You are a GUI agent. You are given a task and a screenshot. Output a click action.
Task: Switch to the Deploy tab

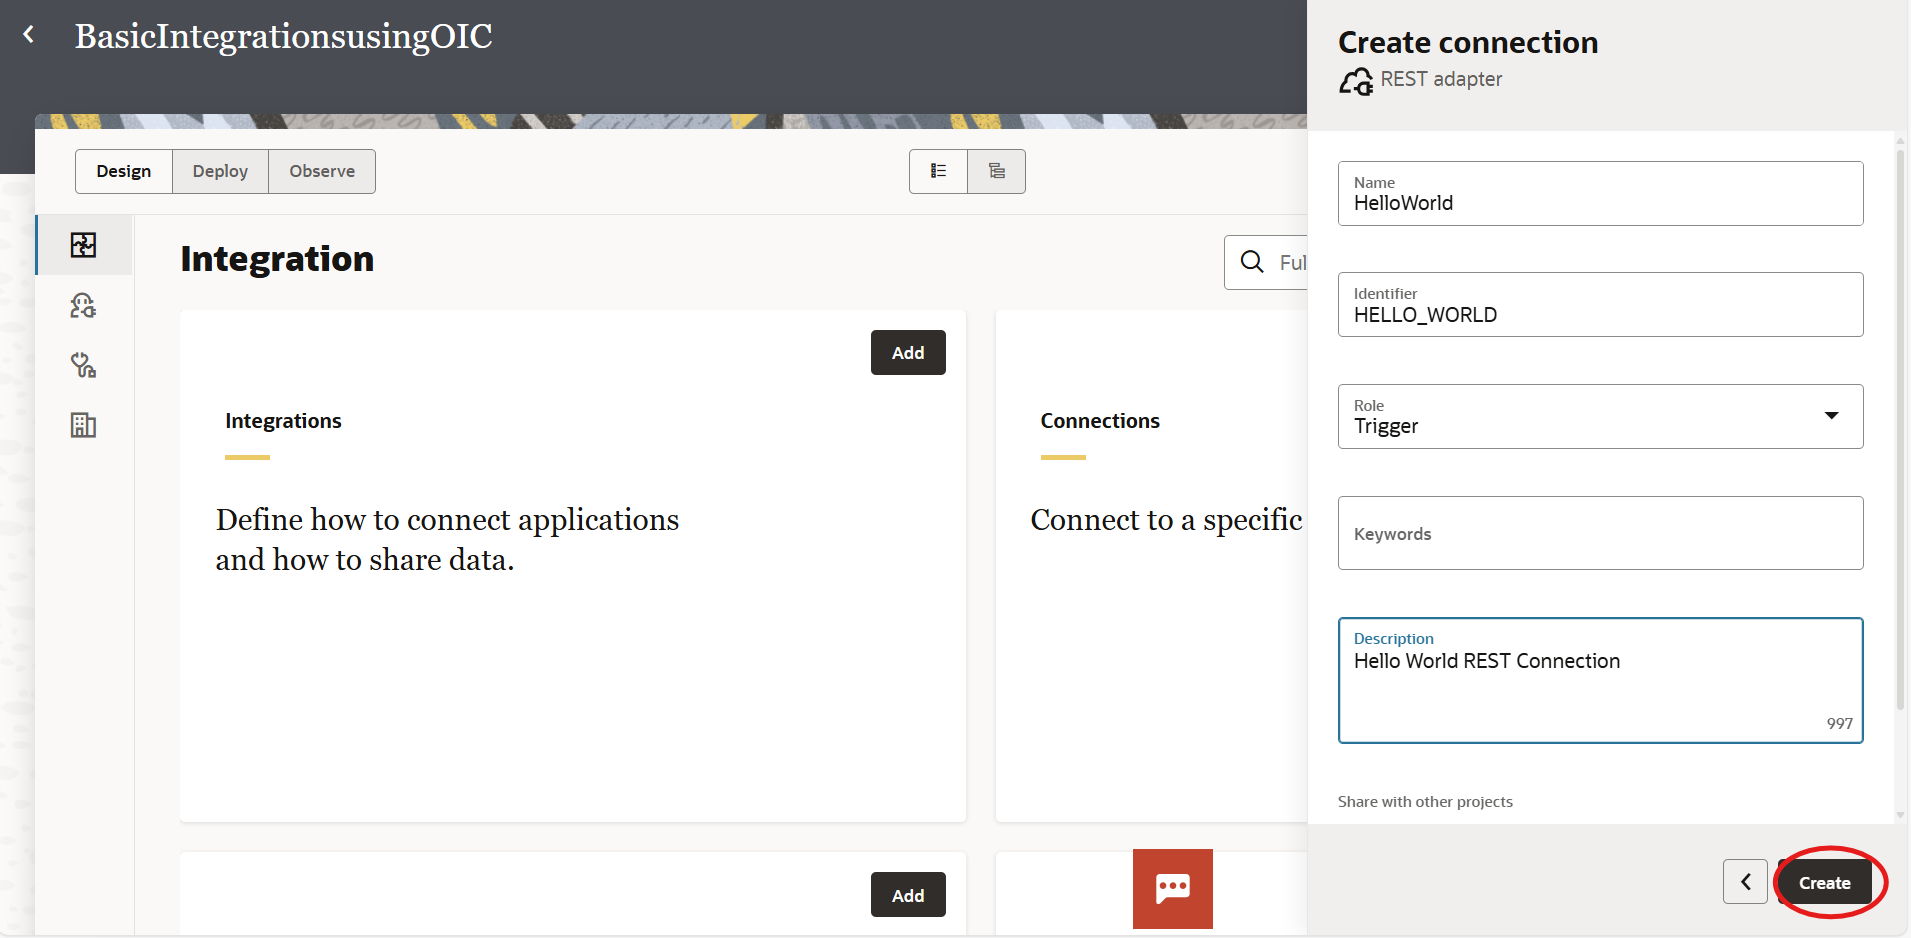point(220,171)
